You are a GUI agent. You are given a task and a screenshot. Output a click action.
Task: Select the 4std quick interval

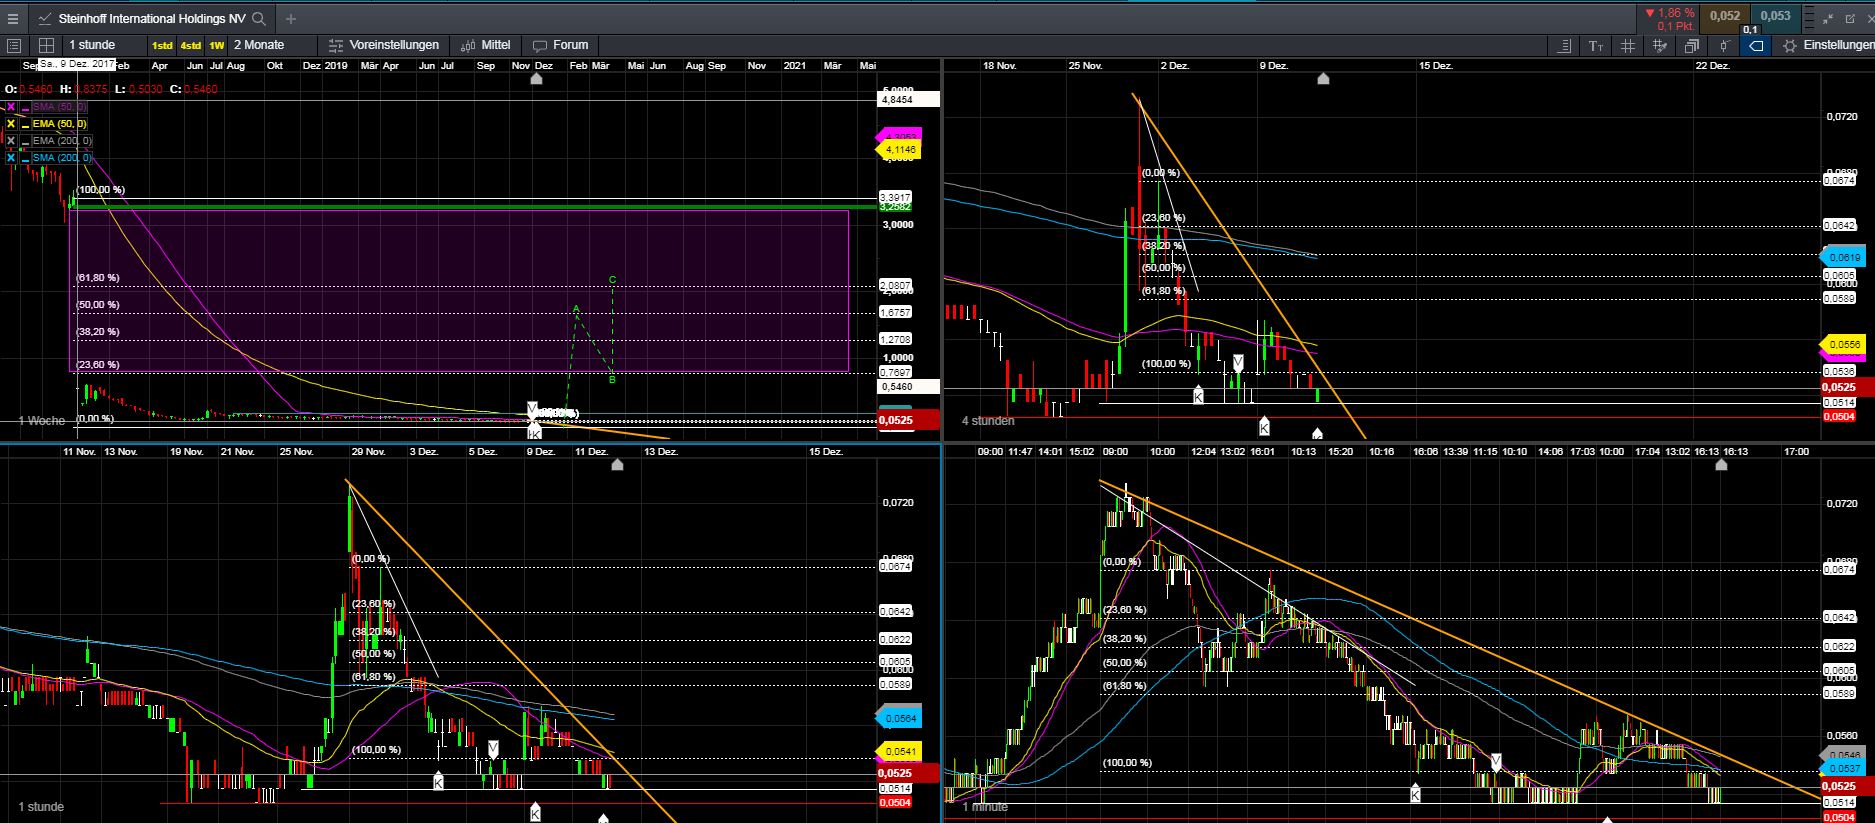pyautogui.click(x=190, y=45)
